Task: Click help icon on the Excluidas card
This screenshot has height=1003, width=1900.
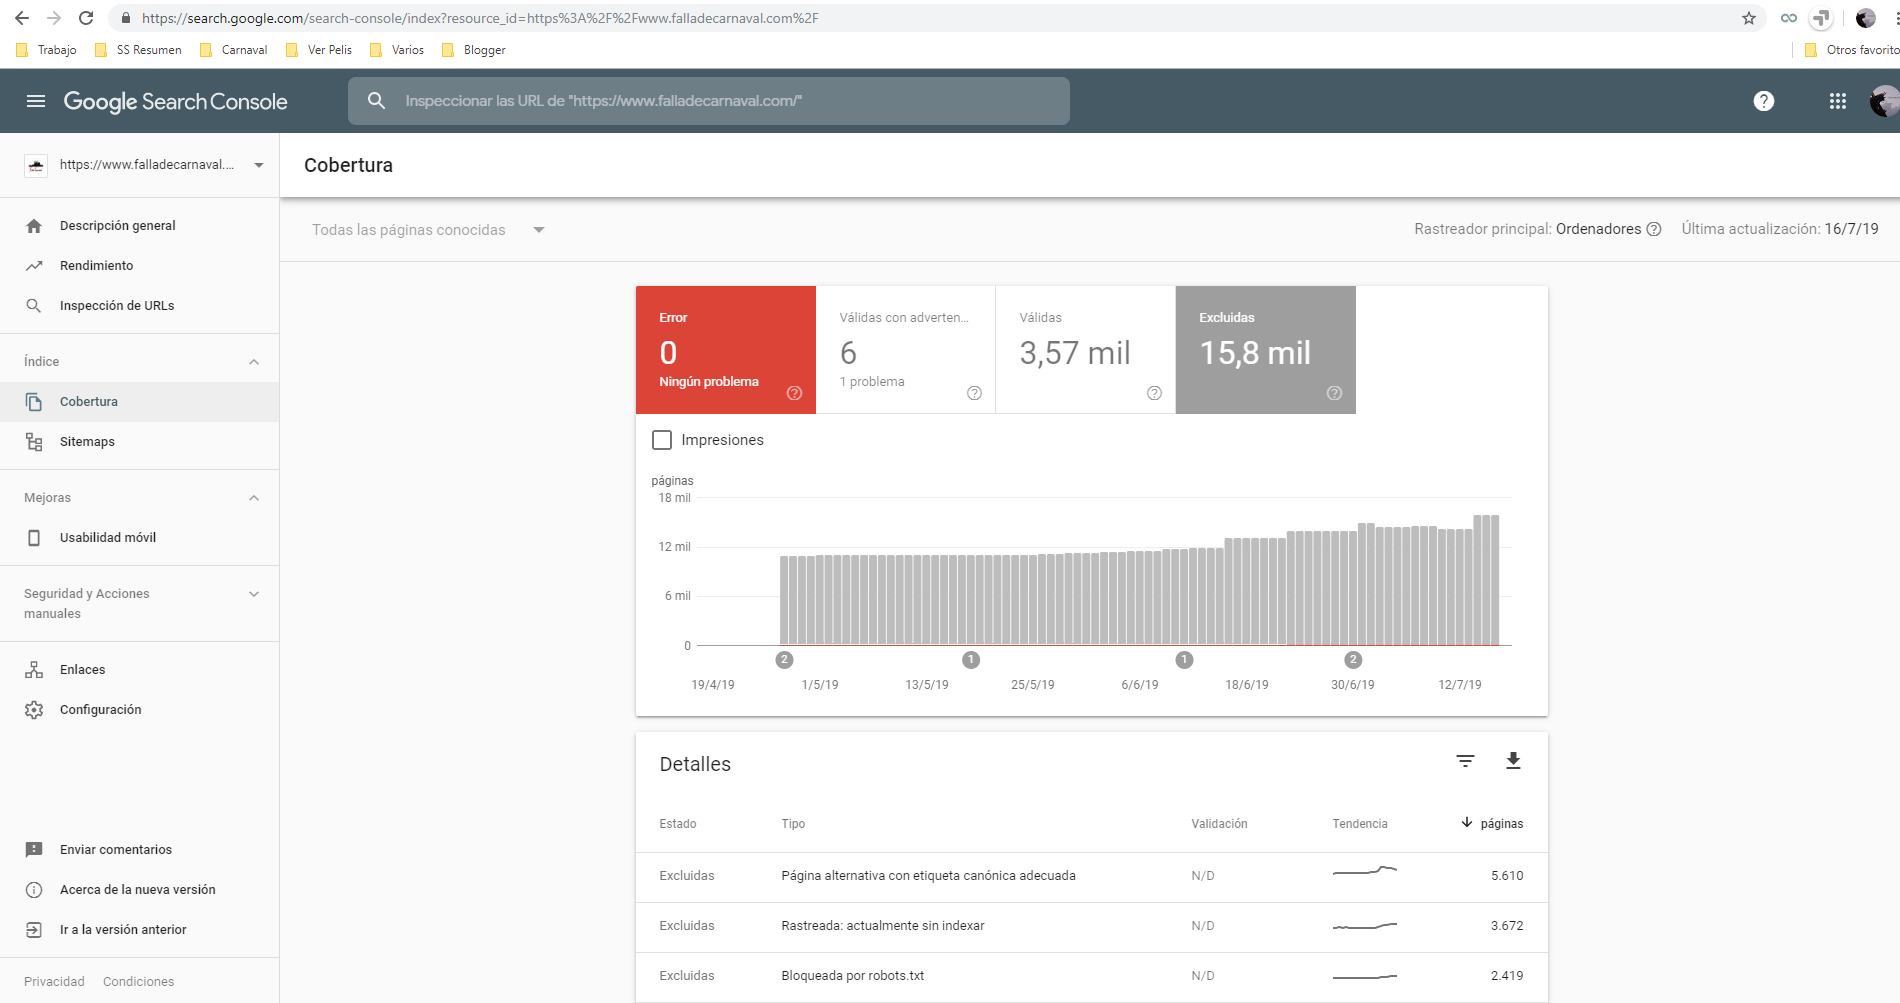Action: [x=1334, y=393]
